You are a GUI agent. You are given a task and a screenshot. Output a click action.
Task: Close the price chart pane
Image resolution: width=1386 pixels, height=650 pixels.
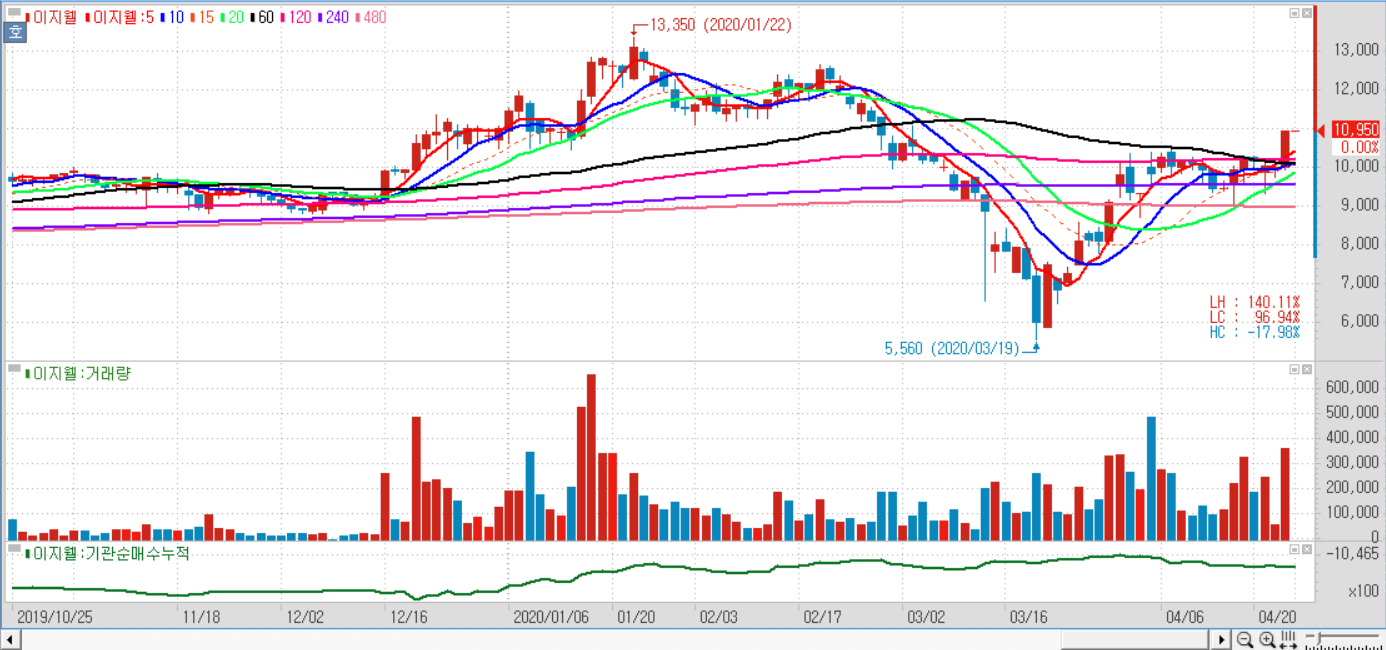tap(1307, 13)
